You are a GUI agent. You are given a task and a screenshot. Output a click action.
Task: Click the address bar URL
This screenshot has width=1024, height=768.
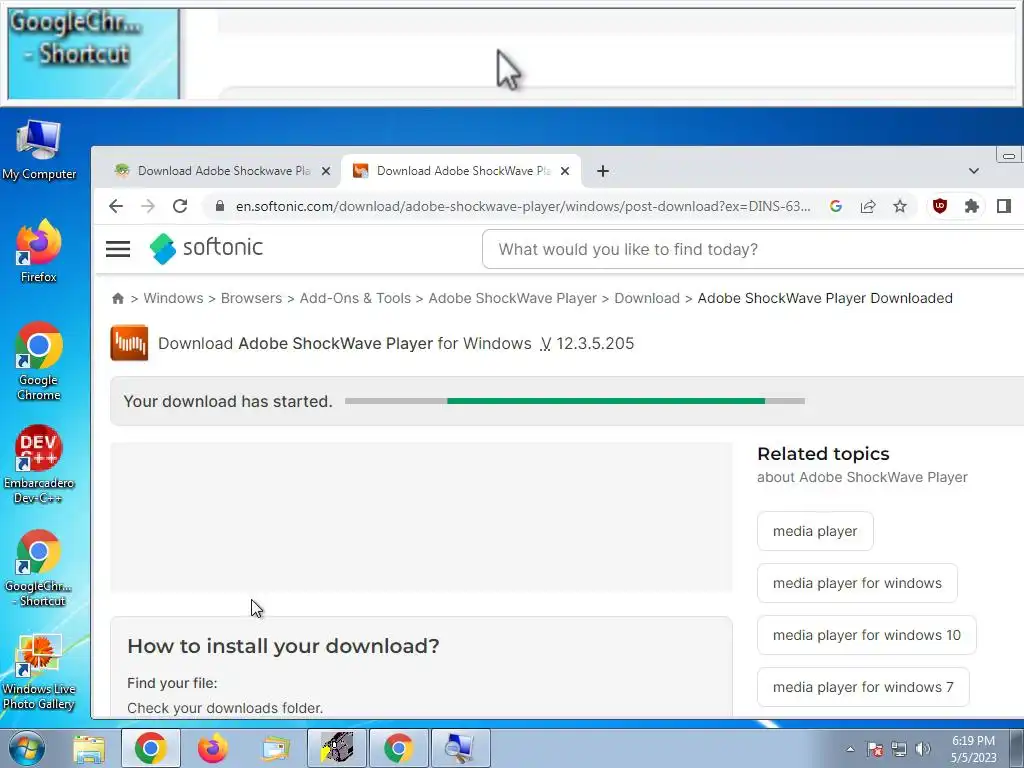[523, 206]
